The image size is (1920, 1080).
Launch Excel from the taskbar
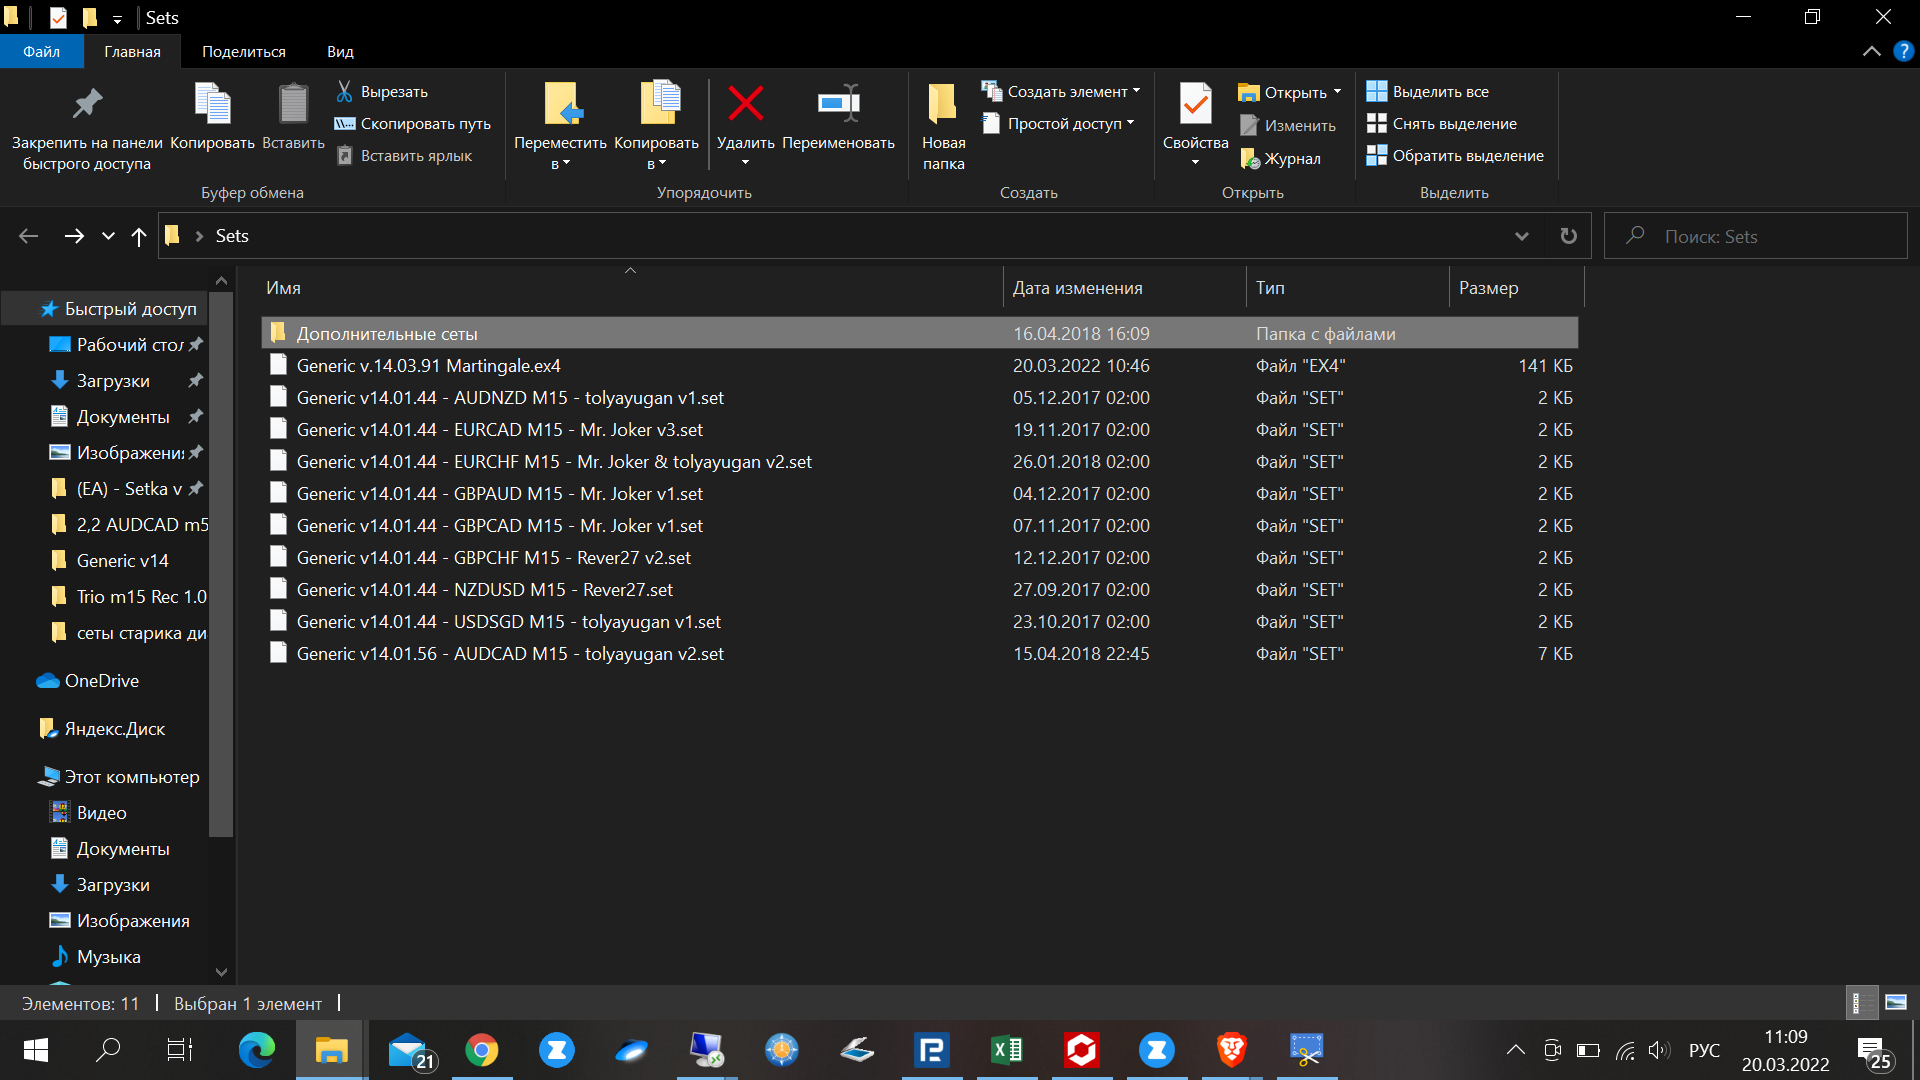[x=1007, y=1050]
